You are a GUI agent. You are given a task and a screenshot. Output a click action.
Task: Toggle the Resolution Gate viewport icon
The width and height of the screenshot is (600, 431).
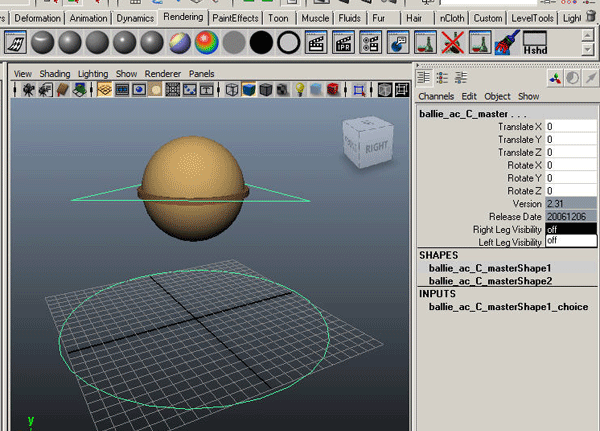click(x=139, y=90)
